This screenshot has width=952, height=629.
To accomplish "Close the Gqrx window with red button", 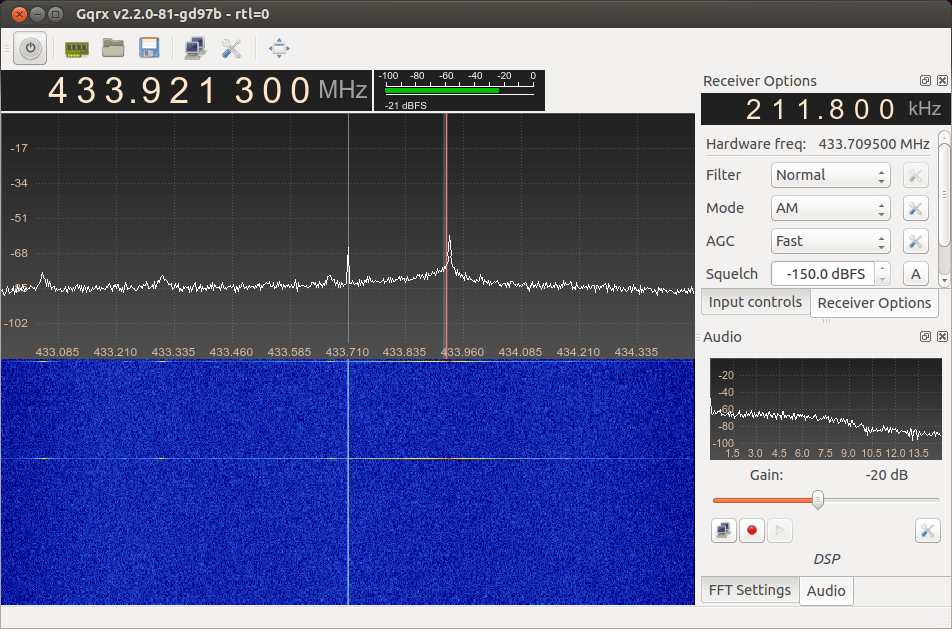I will (x=19, y=13).
